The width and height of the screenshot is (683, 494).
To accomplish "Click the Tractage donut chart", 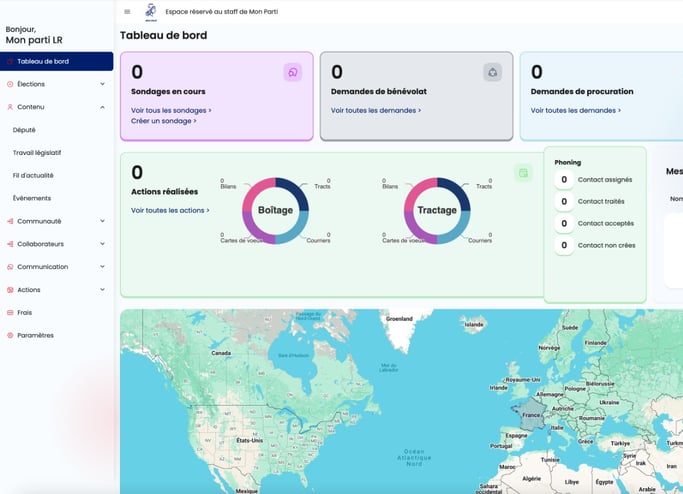I will pos(437,210).
